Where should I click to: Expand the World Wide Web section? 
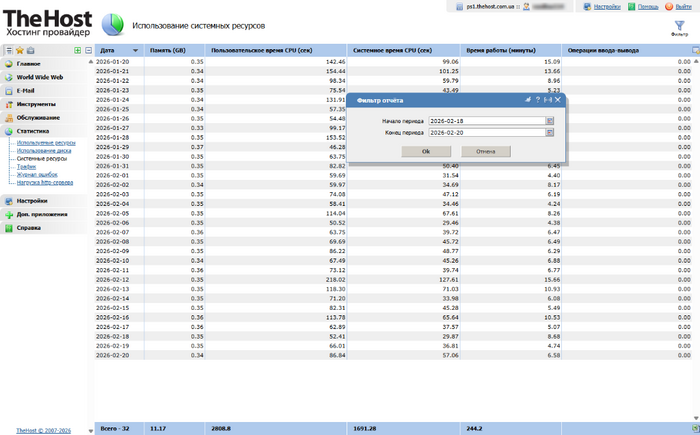tap(40, 76)
